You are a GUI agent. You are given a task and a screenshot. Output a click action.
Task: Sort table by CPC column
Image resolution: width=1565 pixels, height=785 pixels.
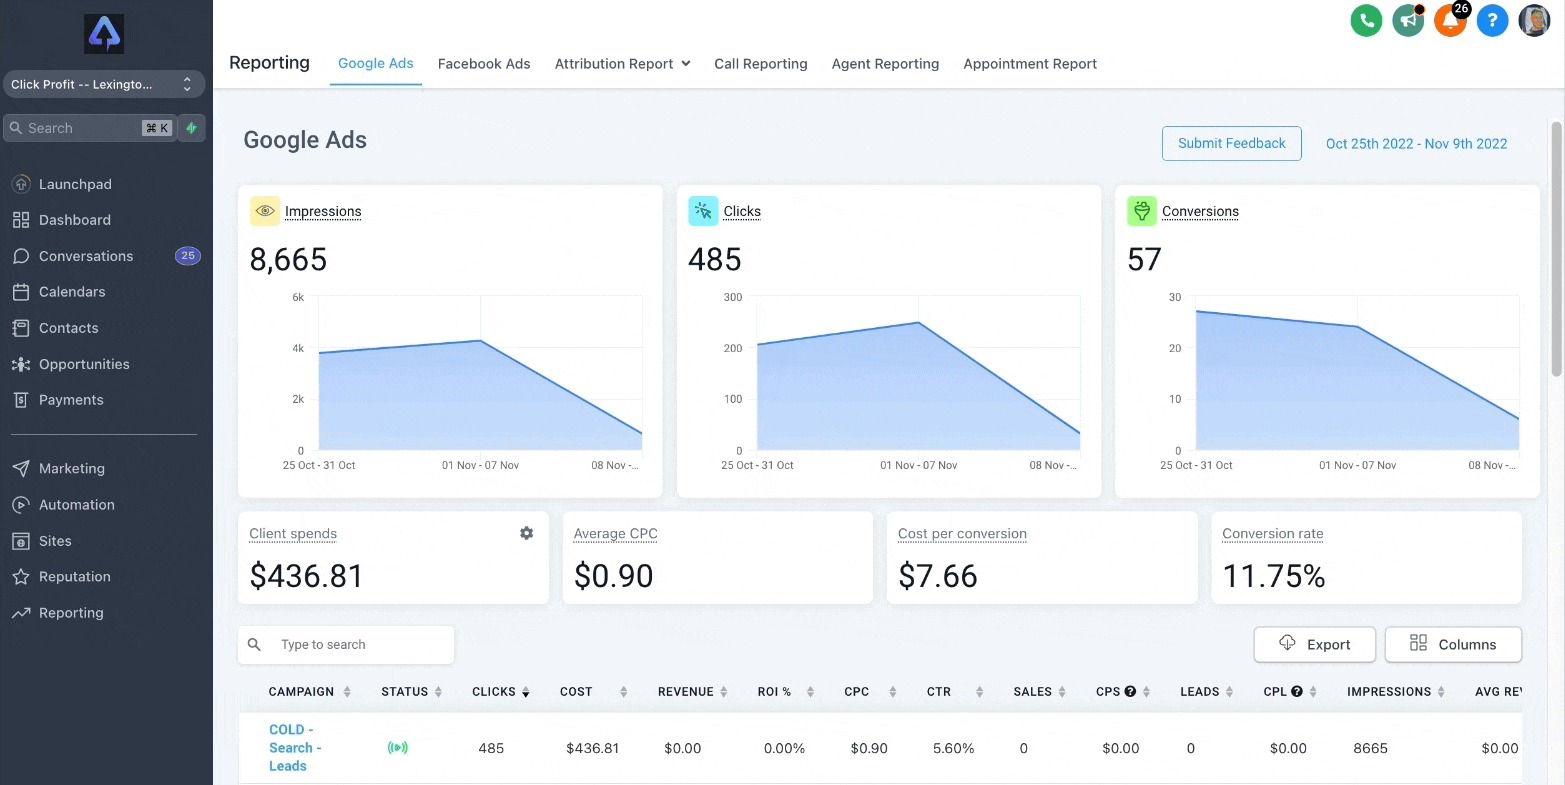[x=871, y=692]
